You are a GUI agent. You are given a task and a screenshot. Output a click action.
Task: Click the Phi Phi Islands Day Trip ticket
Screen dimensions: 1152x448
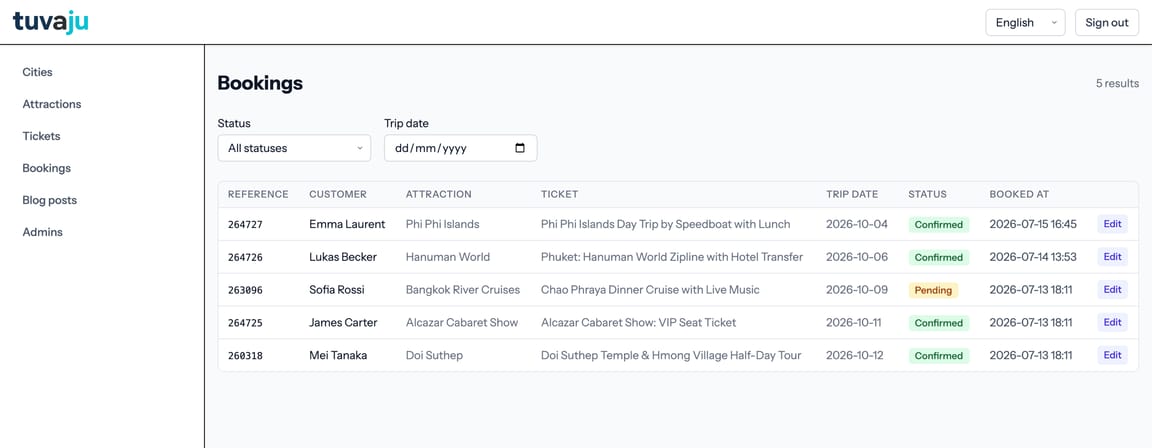[x=666, y=224]
